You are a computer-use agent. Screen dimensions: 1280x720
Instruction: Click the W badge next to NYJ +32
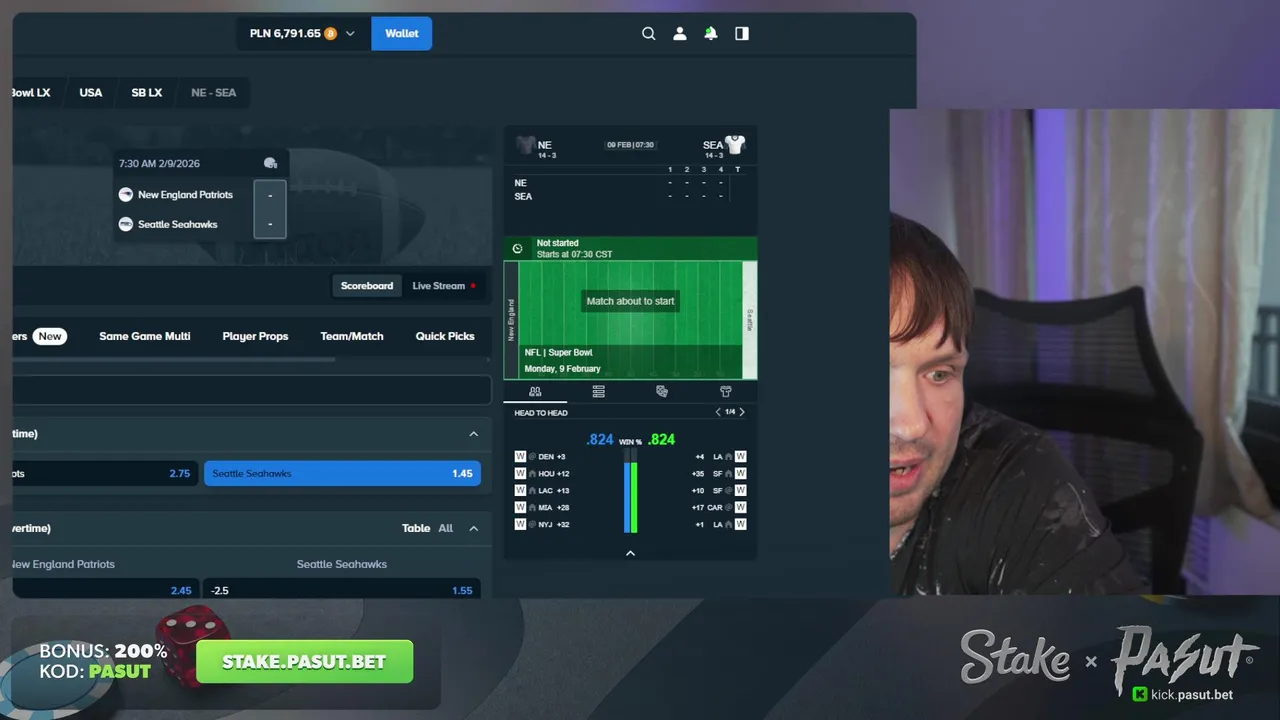[x=520, y=524]
